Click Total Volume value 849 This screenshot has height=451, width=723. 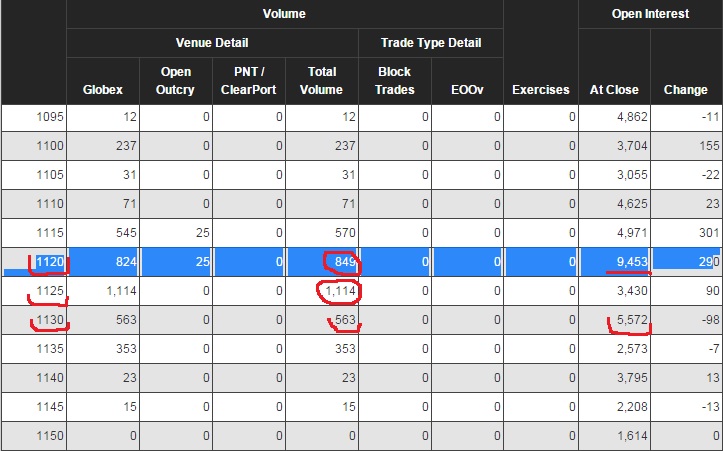pyautogui.click(x=345, y=262)
